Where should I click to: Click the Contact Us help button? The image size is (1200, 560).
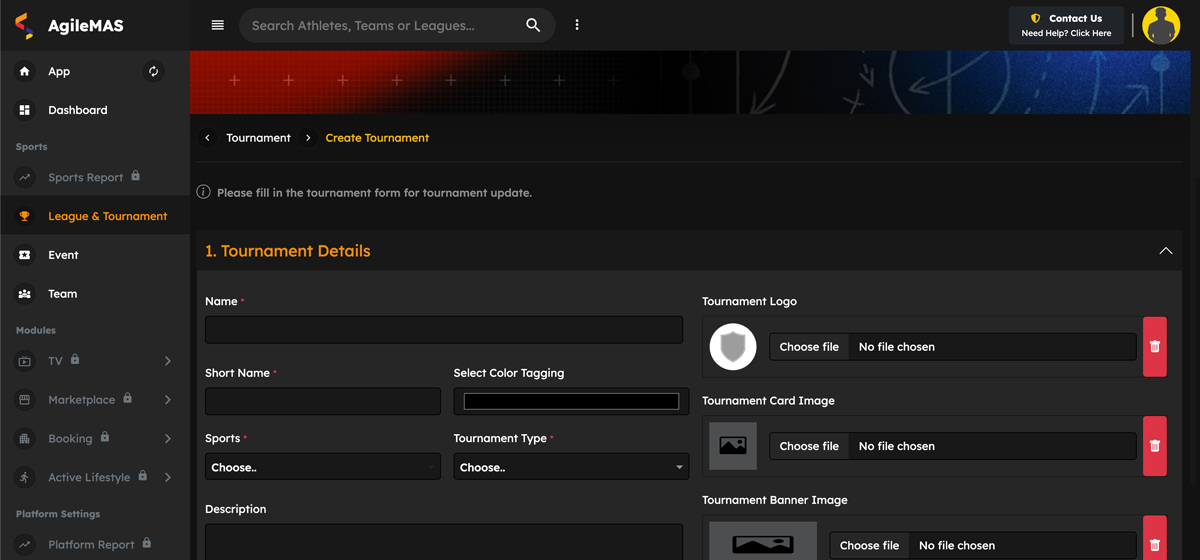(x=1066, y=25)
